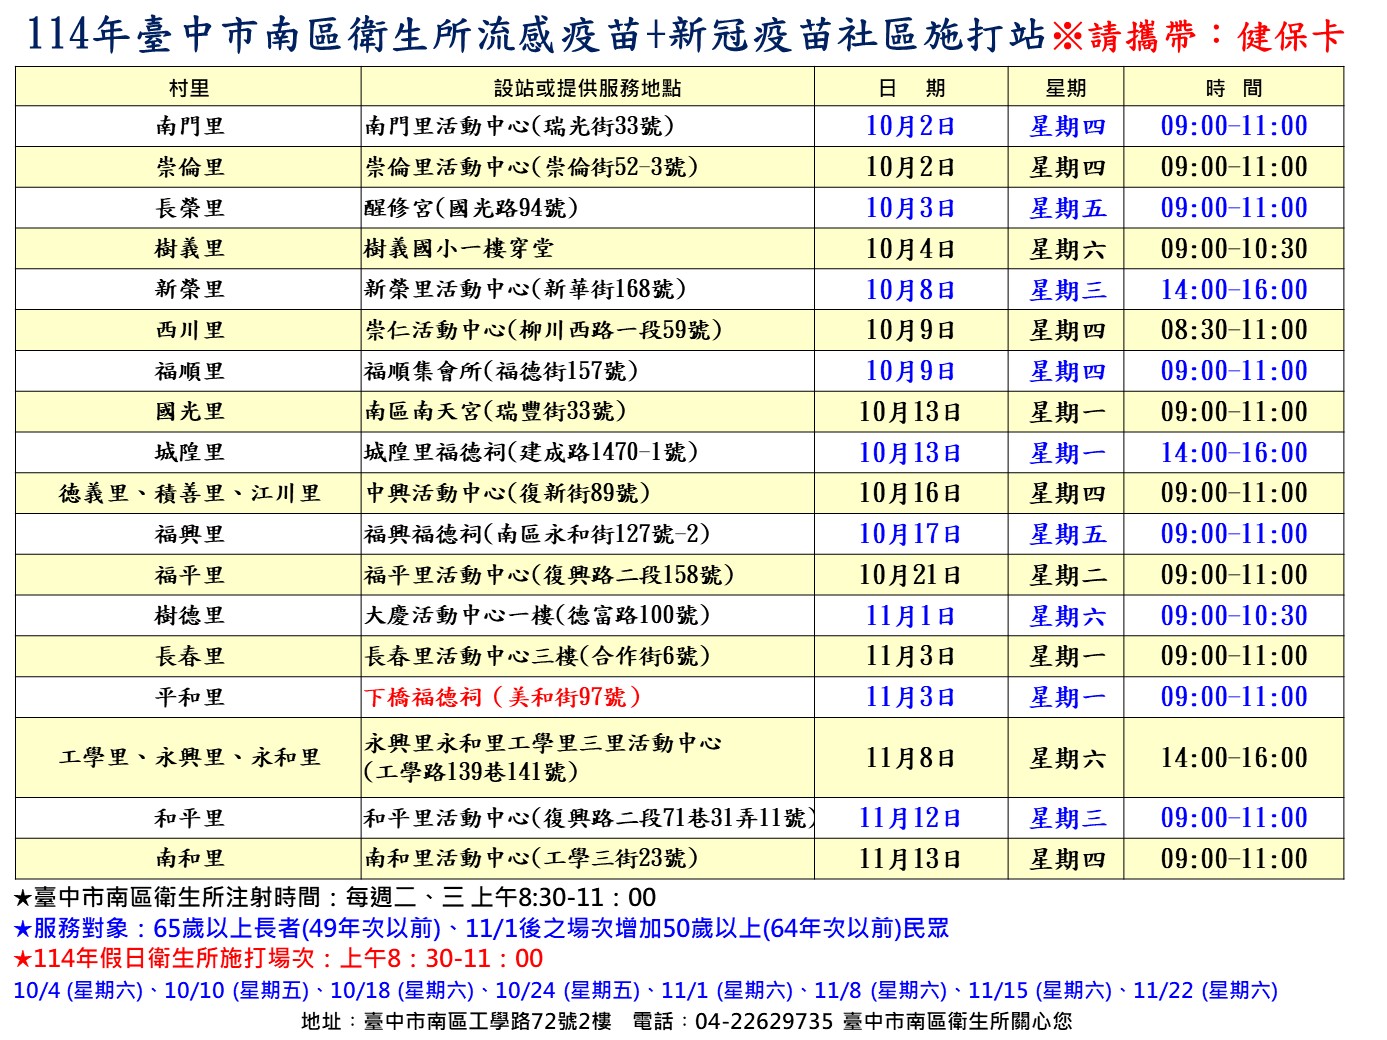Click 崇倫里活動中心(崇倫街52-3號) location cell
Image resolution: width=1387 pixels, height=1040 pixels.
pos(532,167)
